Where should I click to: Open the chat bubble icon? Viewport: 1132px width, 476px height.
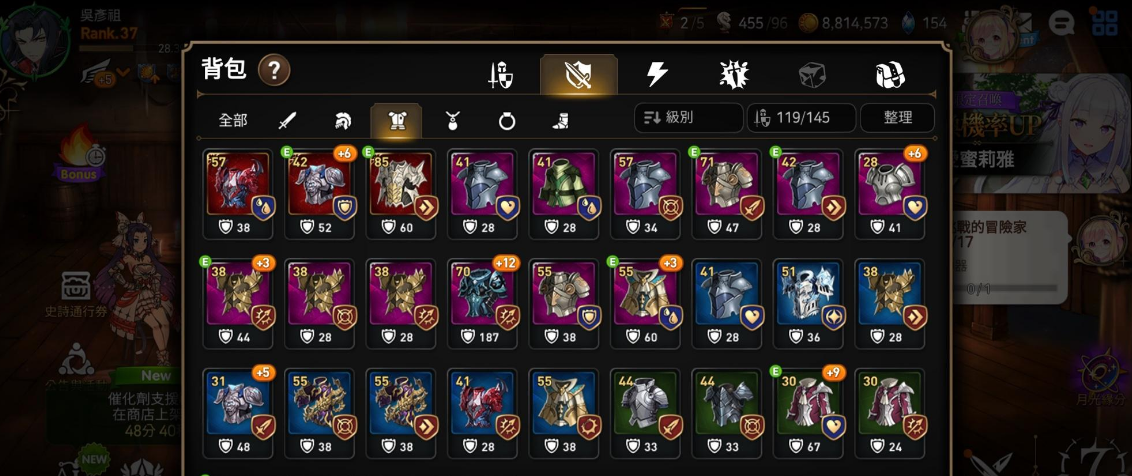point(1061,24)
